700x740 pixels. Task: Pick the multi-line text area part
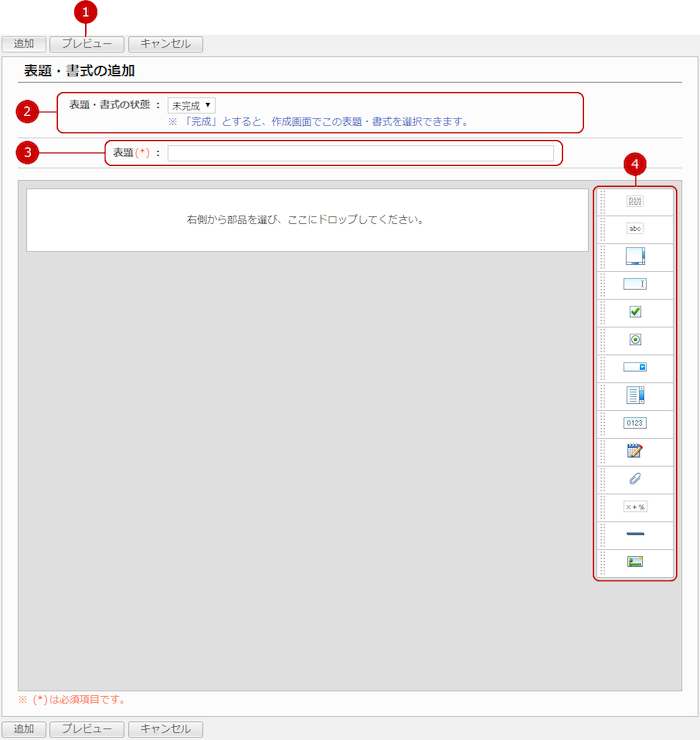tap(635, 256)
